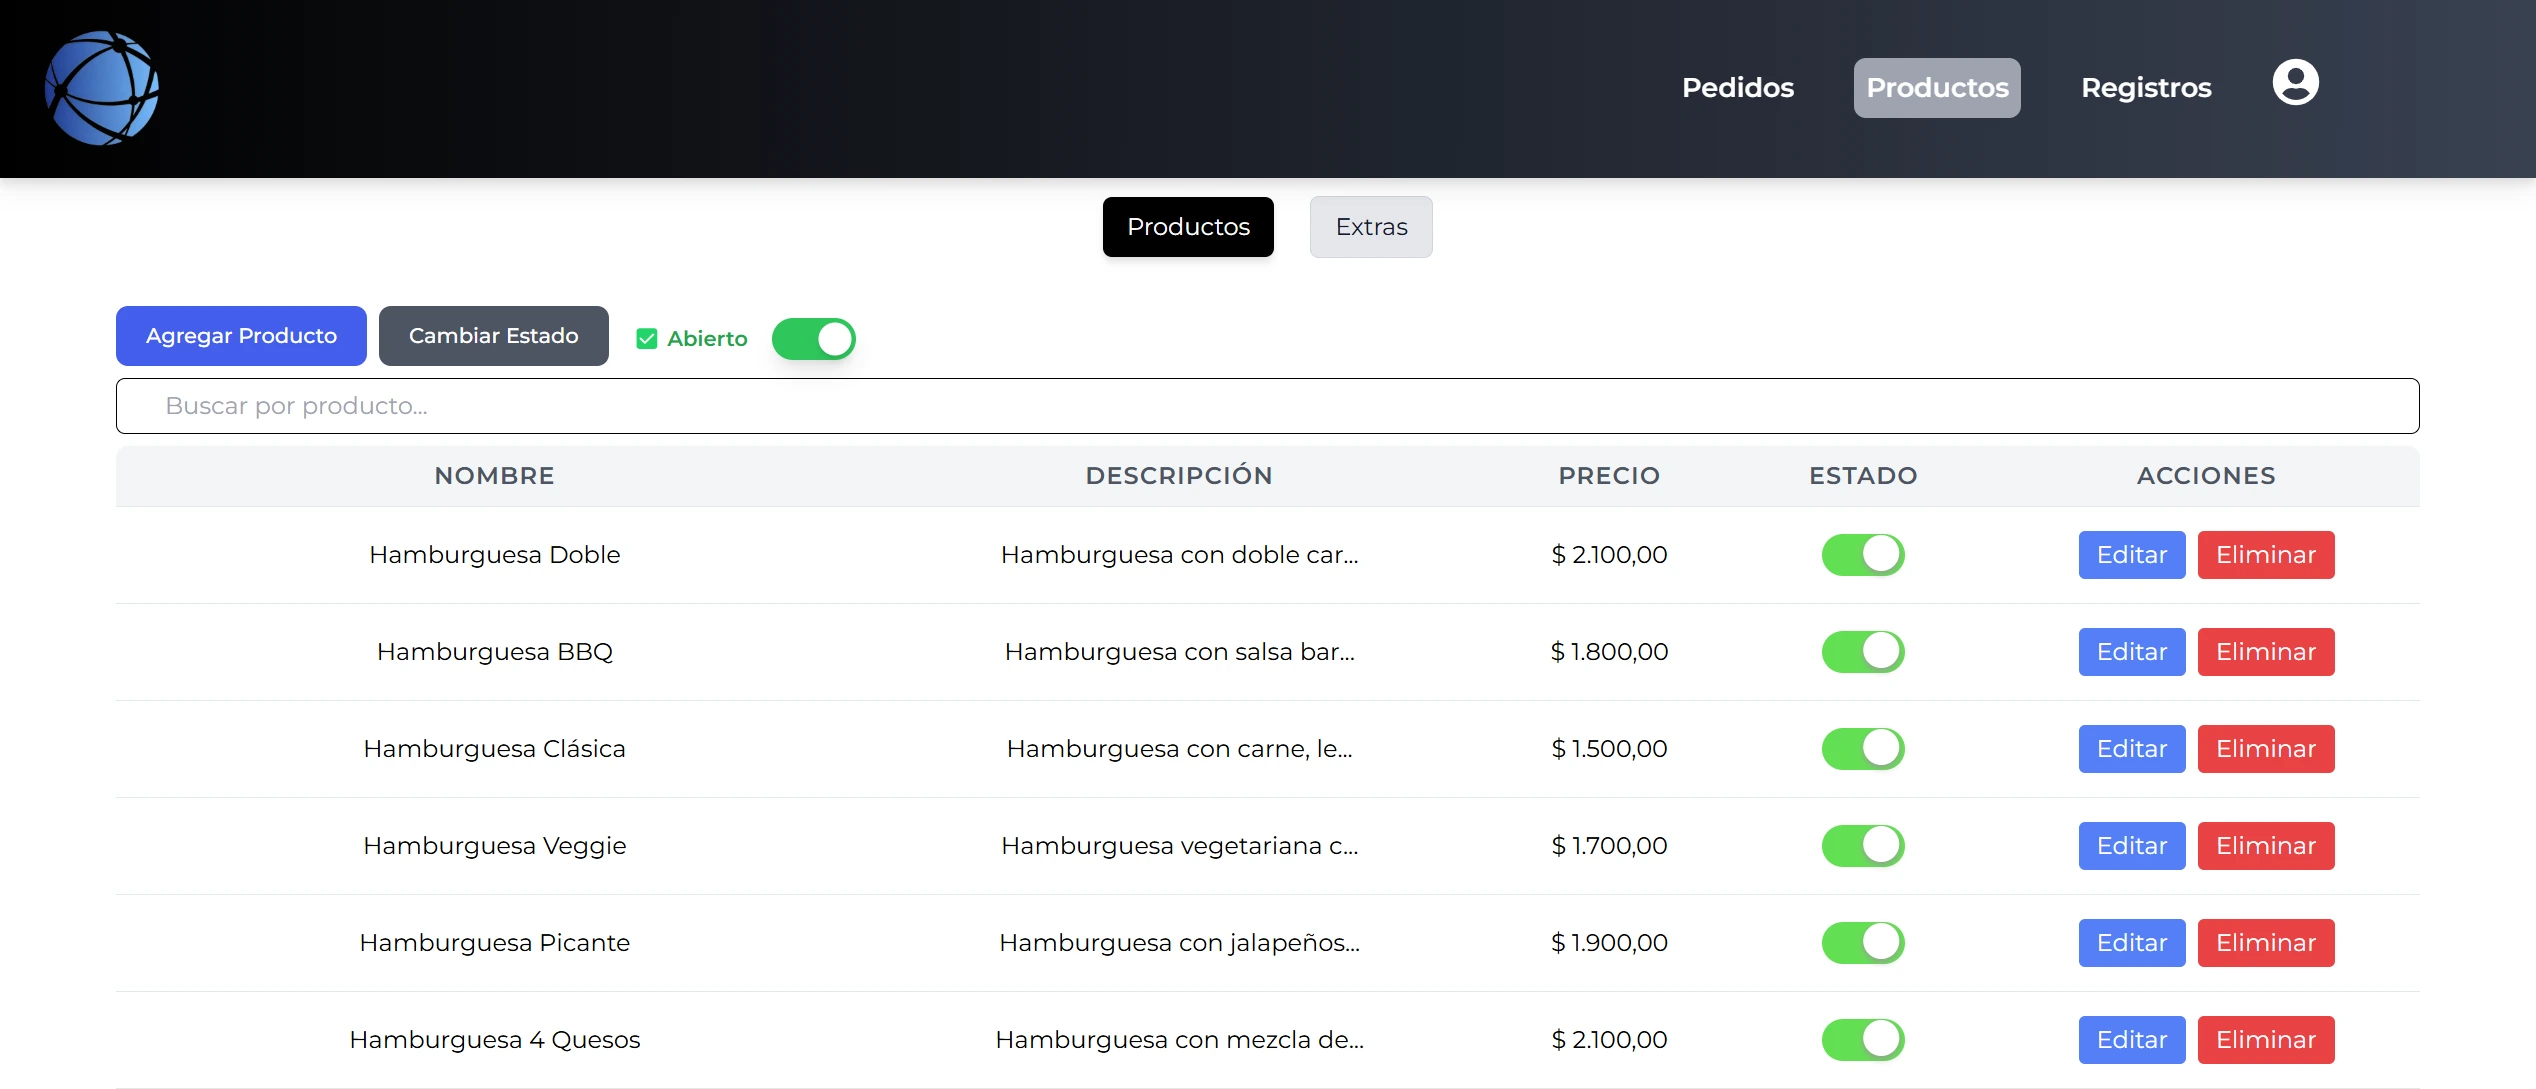Click the price '$ 1.500,00'

[1609, 749]
